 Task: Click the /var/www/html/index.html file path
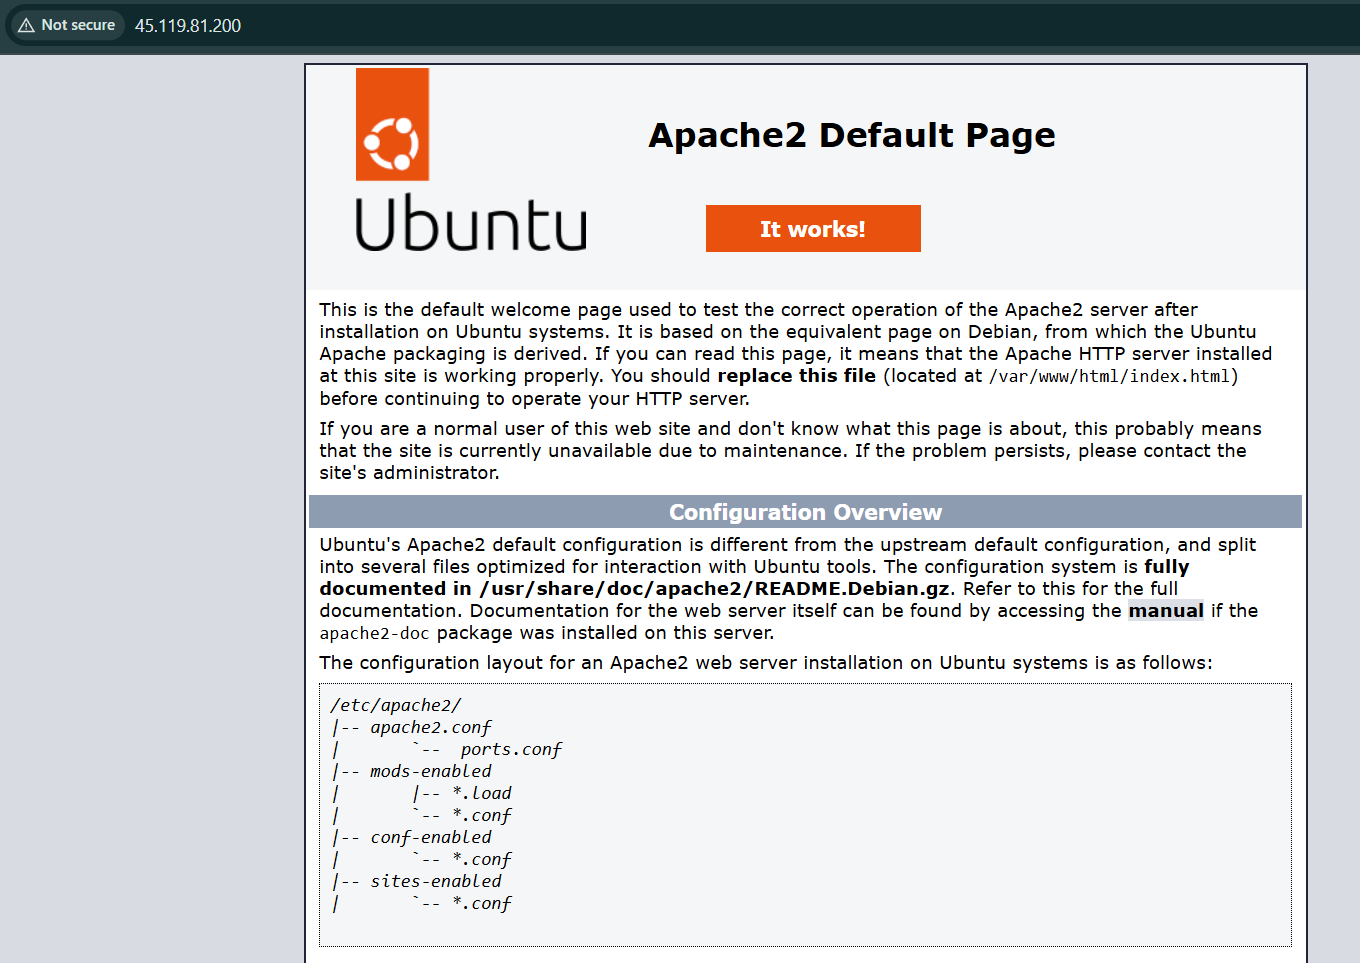pyautogui.click(x=1112, y=376)
